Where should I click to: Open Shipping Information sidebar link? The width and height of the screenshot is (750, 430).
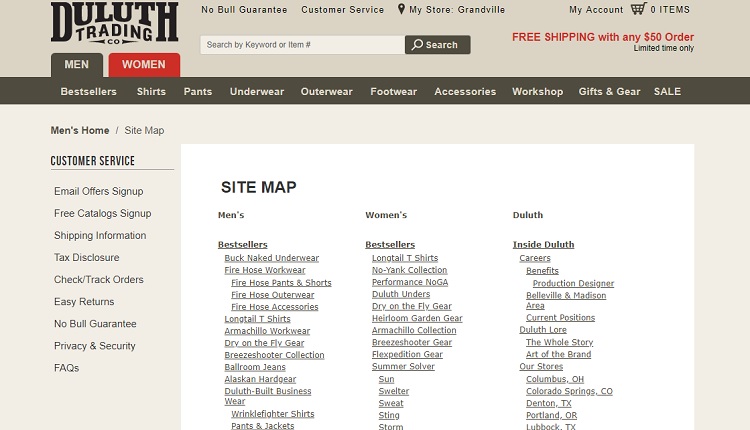click(100, 235)
